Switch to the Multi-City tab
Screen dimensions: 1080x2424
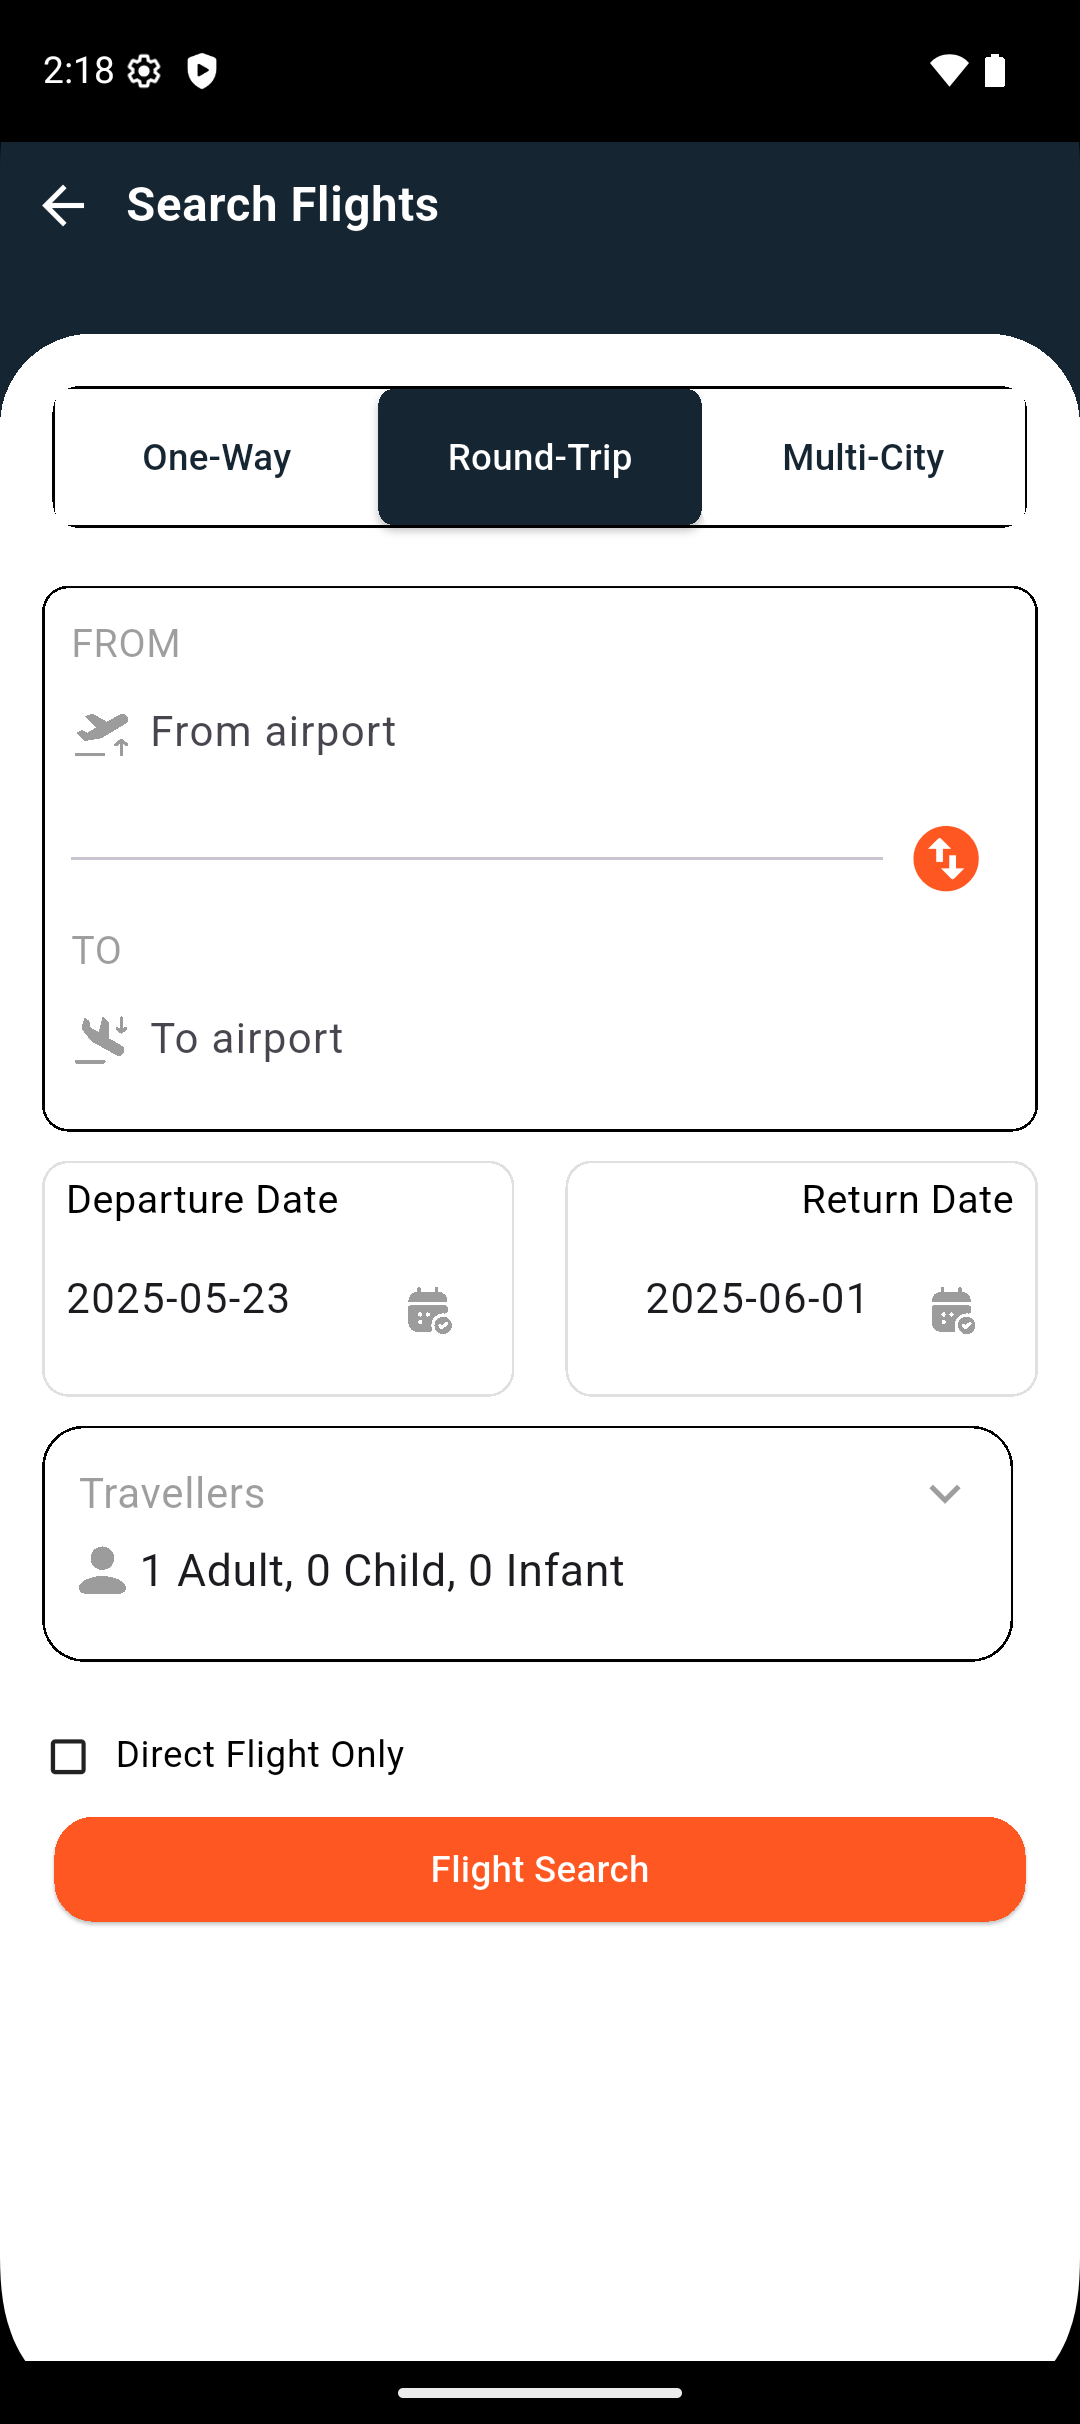point(863,457)
